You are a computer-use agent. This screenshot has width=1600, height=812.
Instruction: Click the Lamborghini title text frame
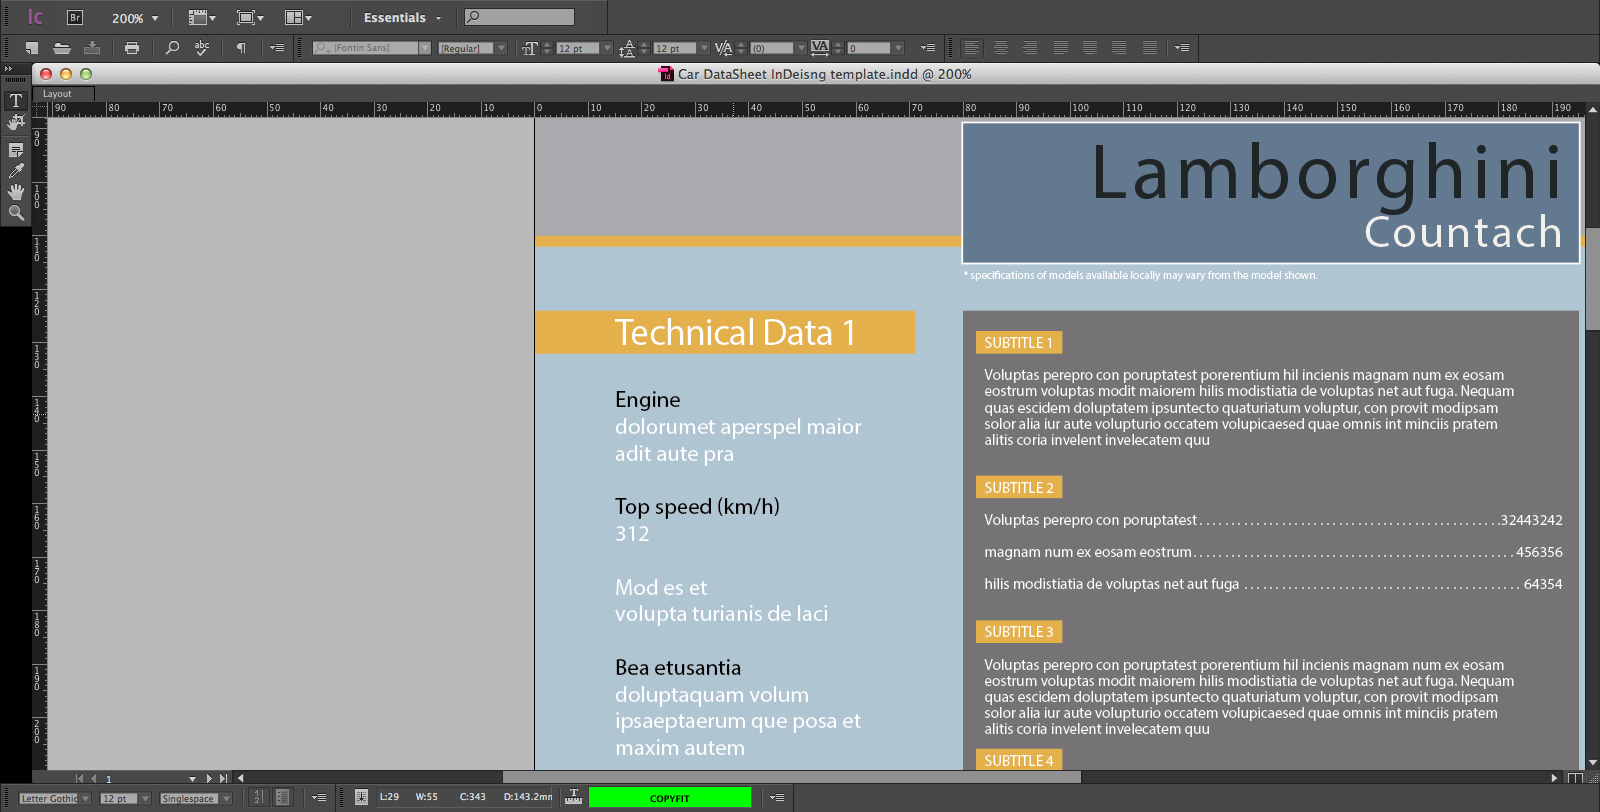pos(1270,193)
